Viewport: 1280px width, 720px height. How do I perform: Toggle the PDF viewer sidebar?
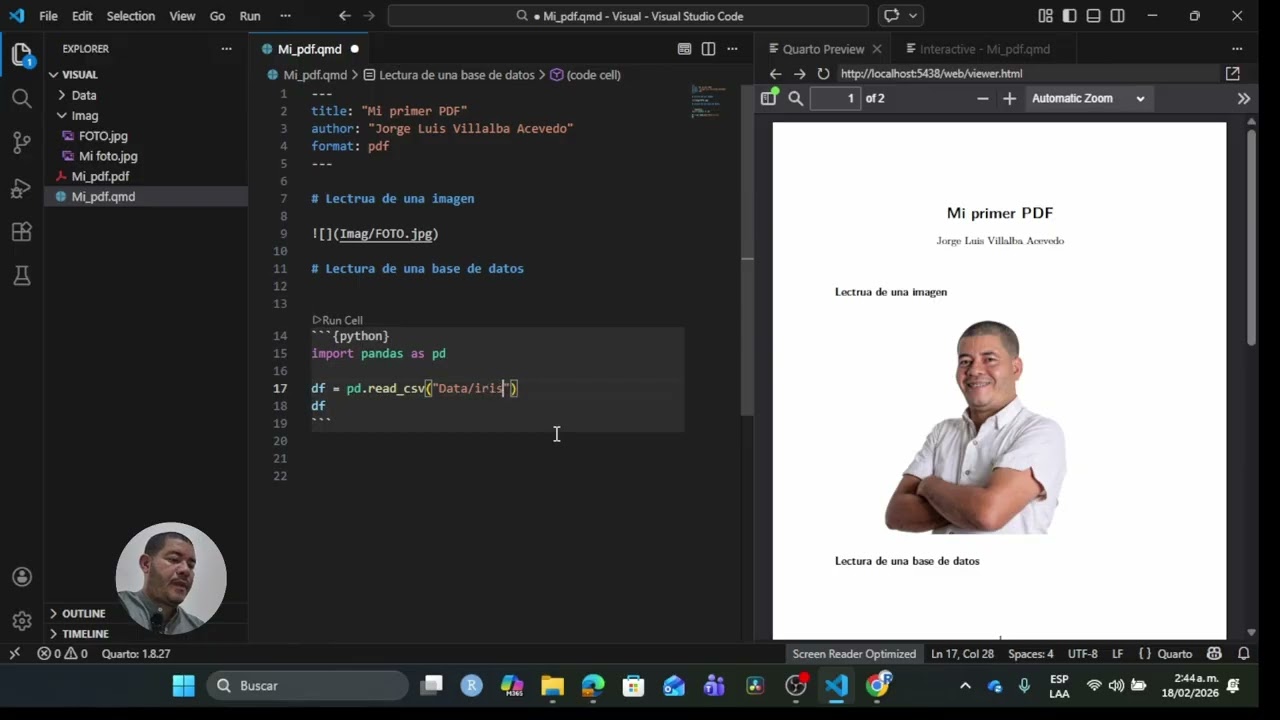(768, 98)
